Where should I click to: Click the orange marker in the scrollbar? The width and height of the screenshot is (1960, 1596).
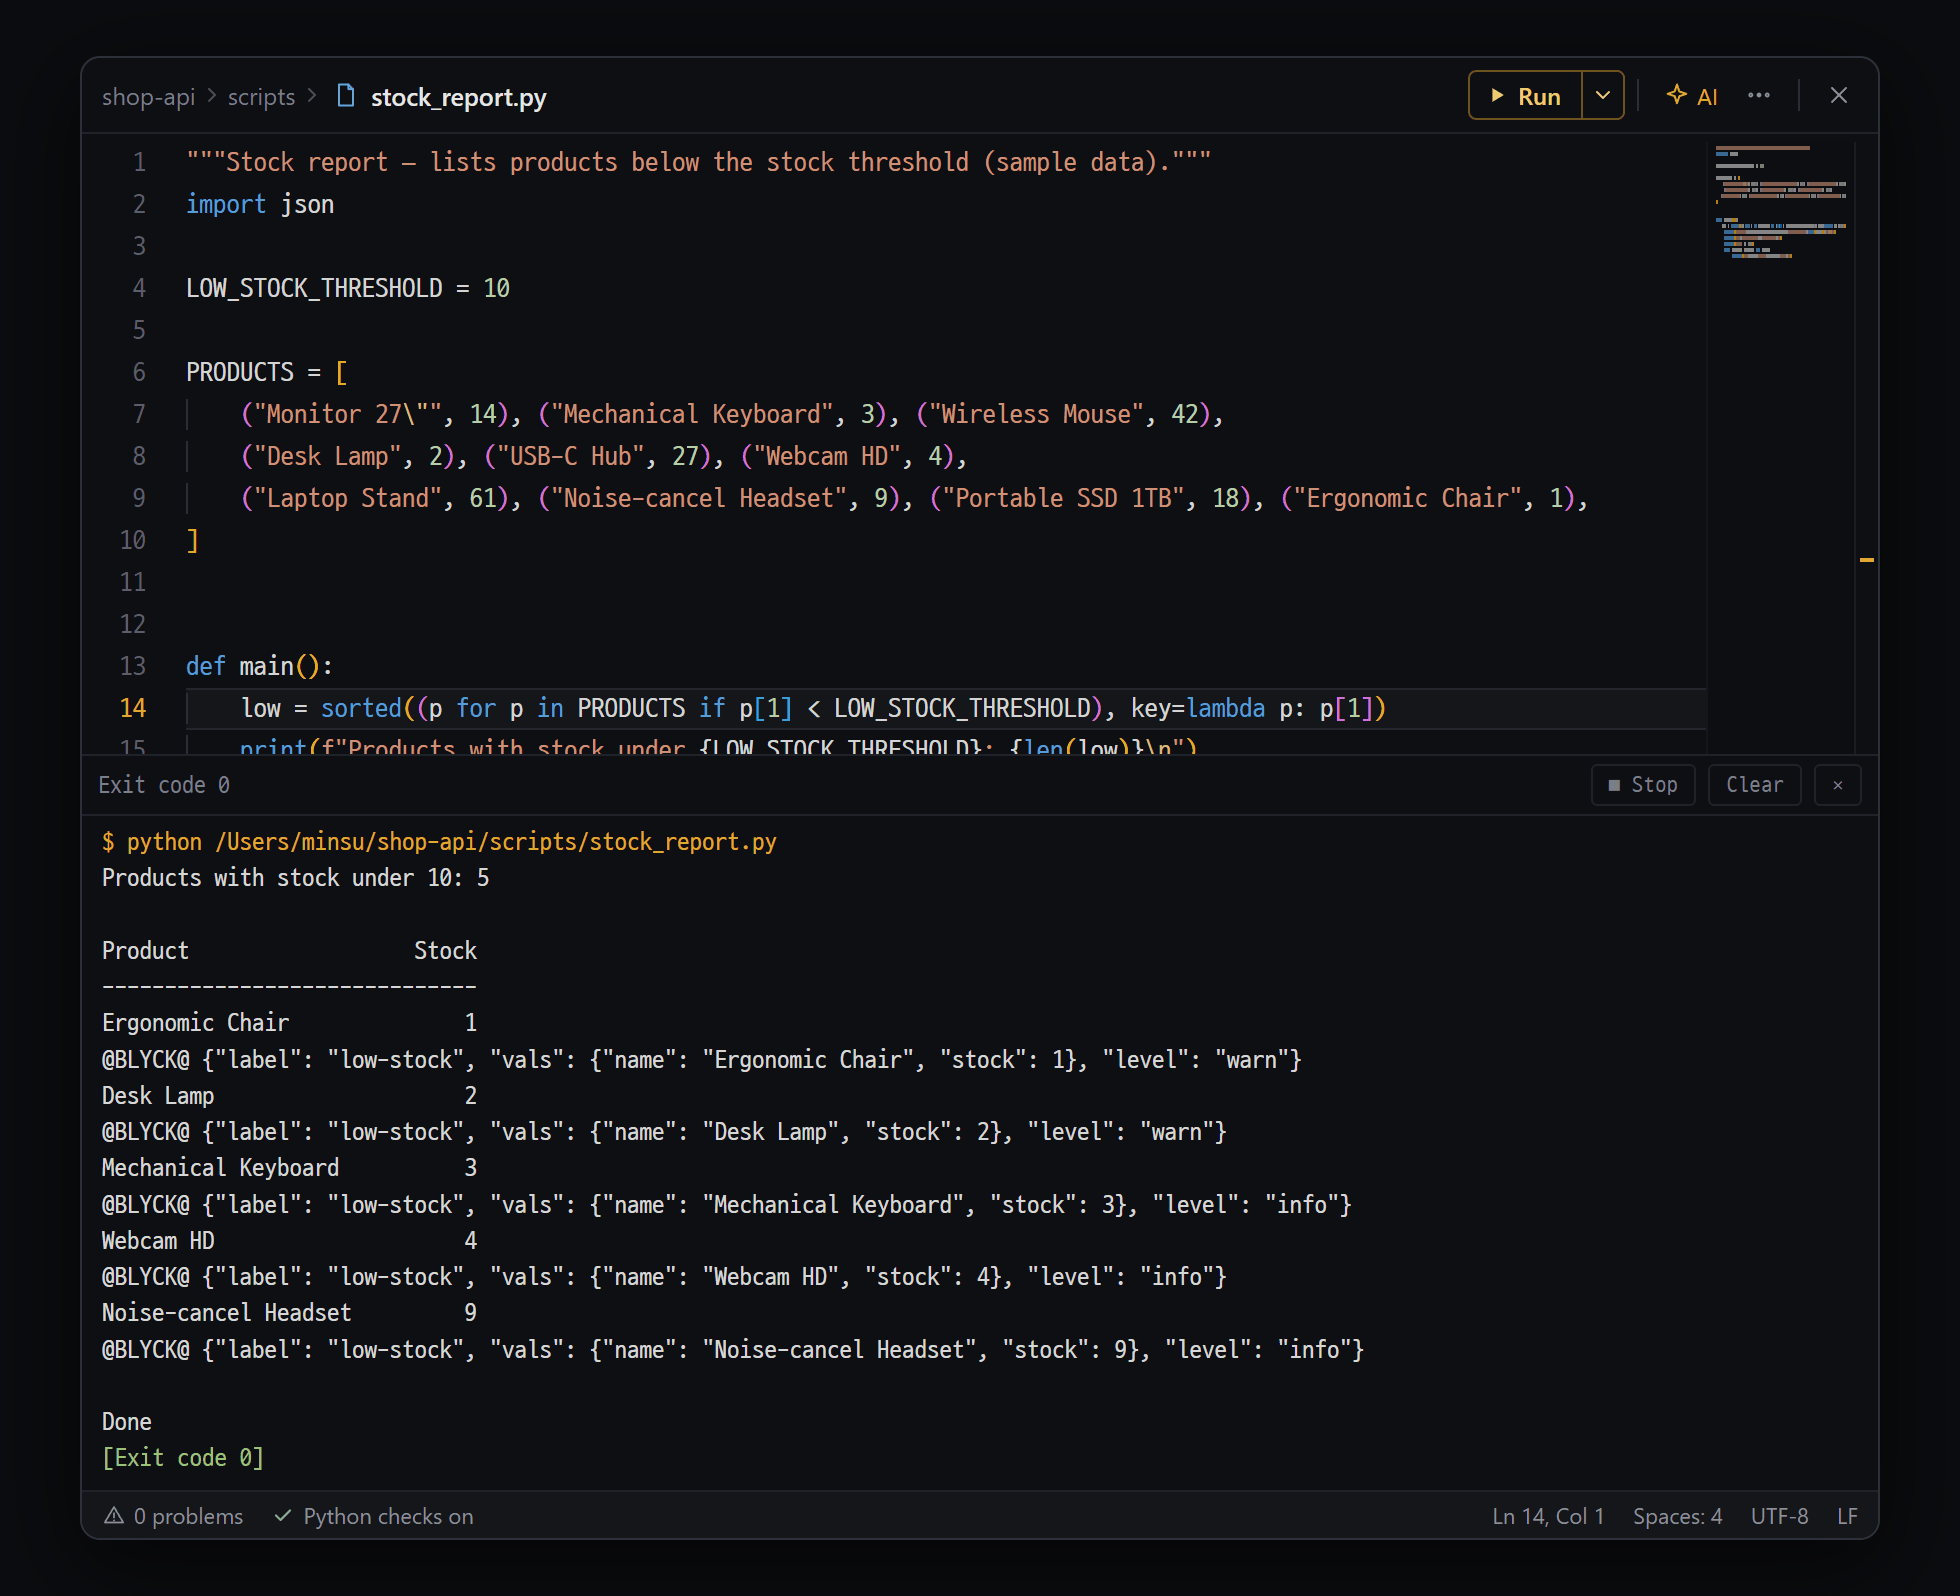pyautogui.click(x=1866, y=559)
